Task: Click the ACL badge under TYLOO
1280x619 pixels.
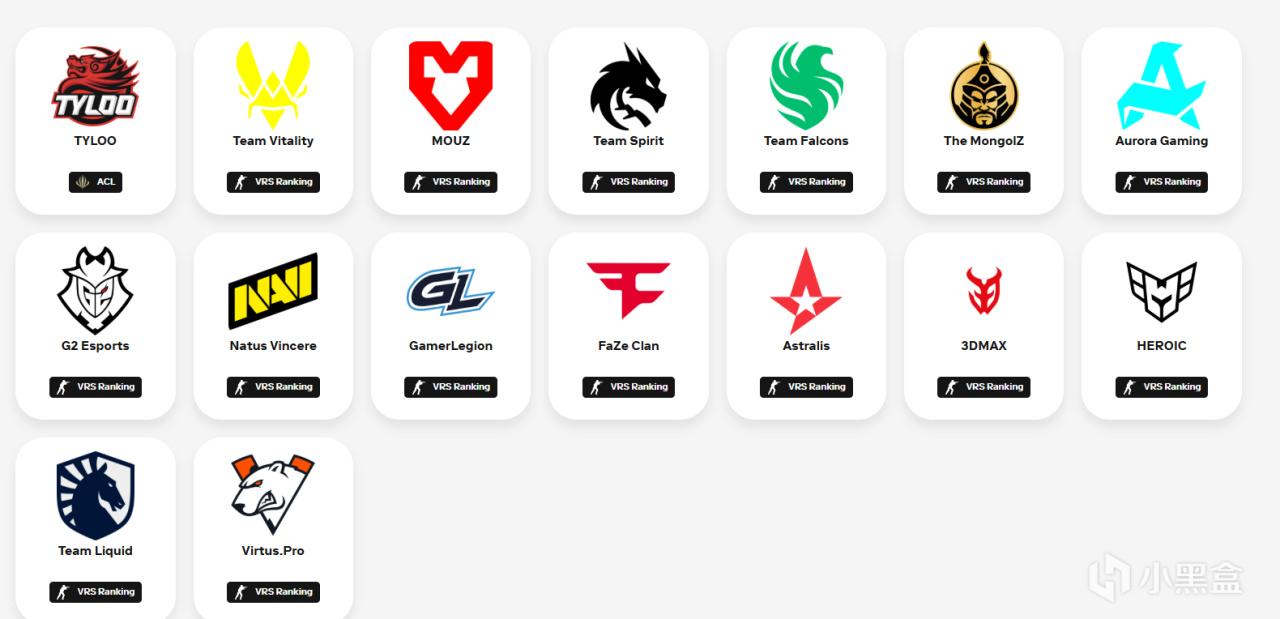Action: (x=95, y=182)
